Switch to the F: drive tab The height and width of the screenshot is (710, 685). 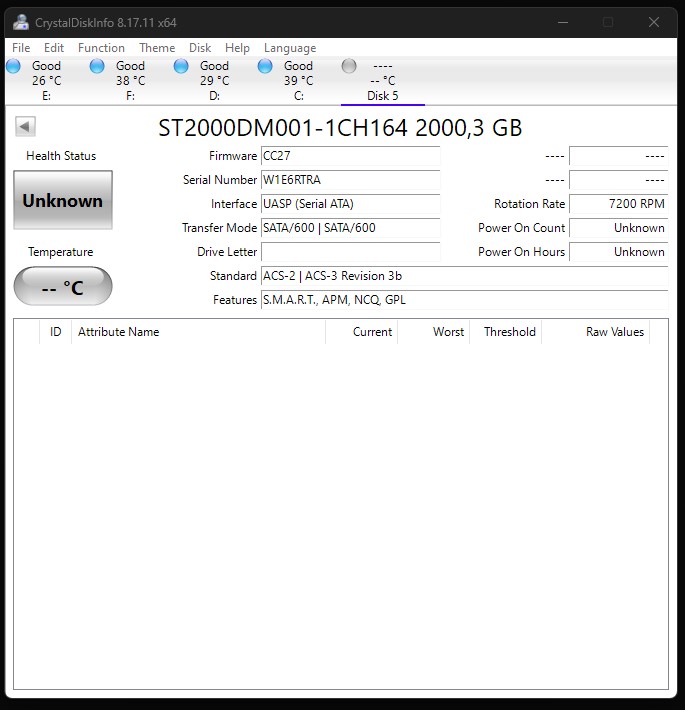[x=130, y=81]
